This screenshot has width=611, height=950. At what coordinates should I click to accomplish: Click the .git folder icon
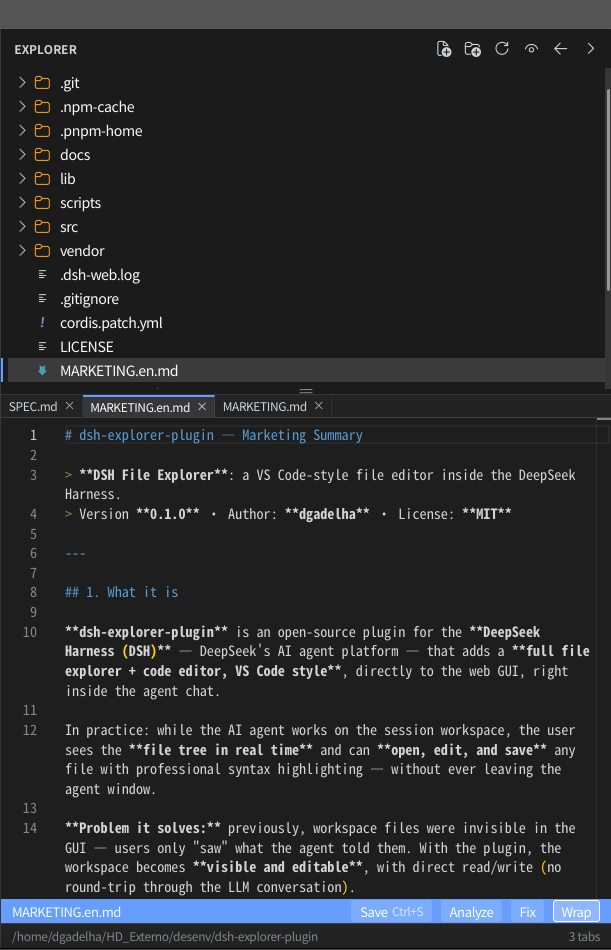(42, 82)
